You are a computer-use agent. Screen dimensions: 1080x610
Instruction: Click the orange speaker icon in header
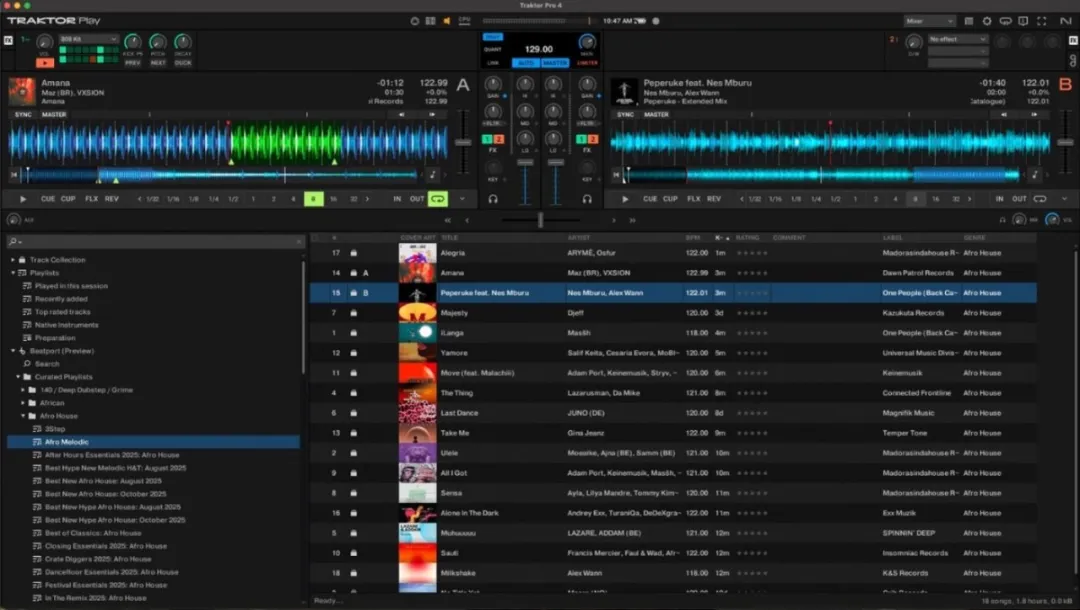(x=446, y=21)
